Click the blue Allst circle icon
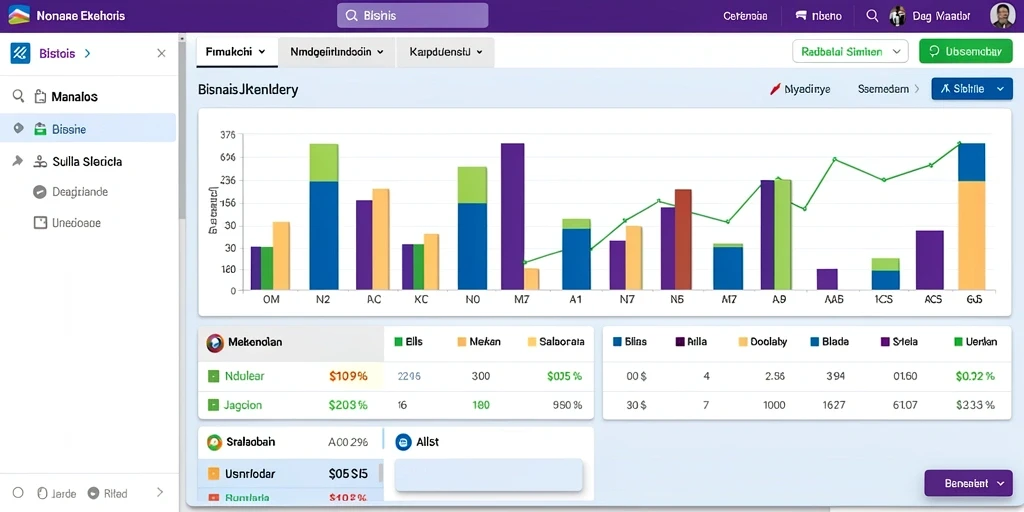This screenshot has width=1024, height=512. tap(403, 442)
